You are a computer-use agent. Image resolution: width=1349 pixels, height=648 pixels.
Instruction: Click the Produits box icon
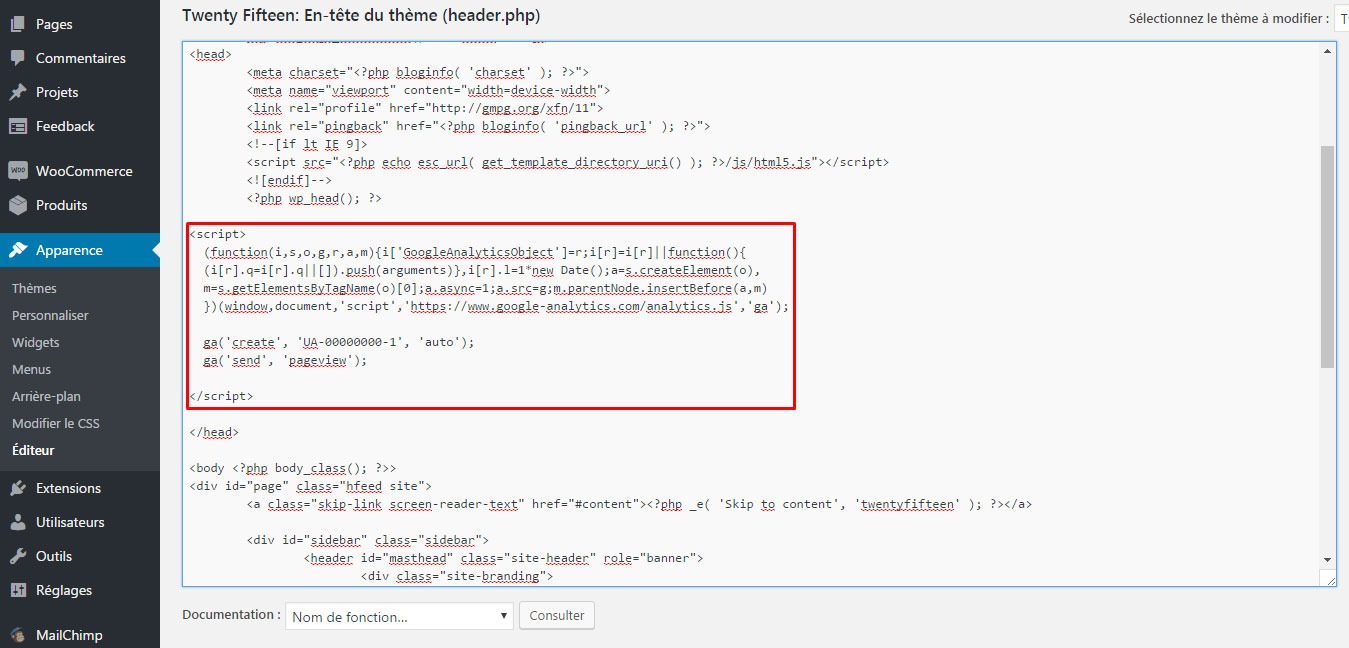pyautogui.click(x=18, y=205)
